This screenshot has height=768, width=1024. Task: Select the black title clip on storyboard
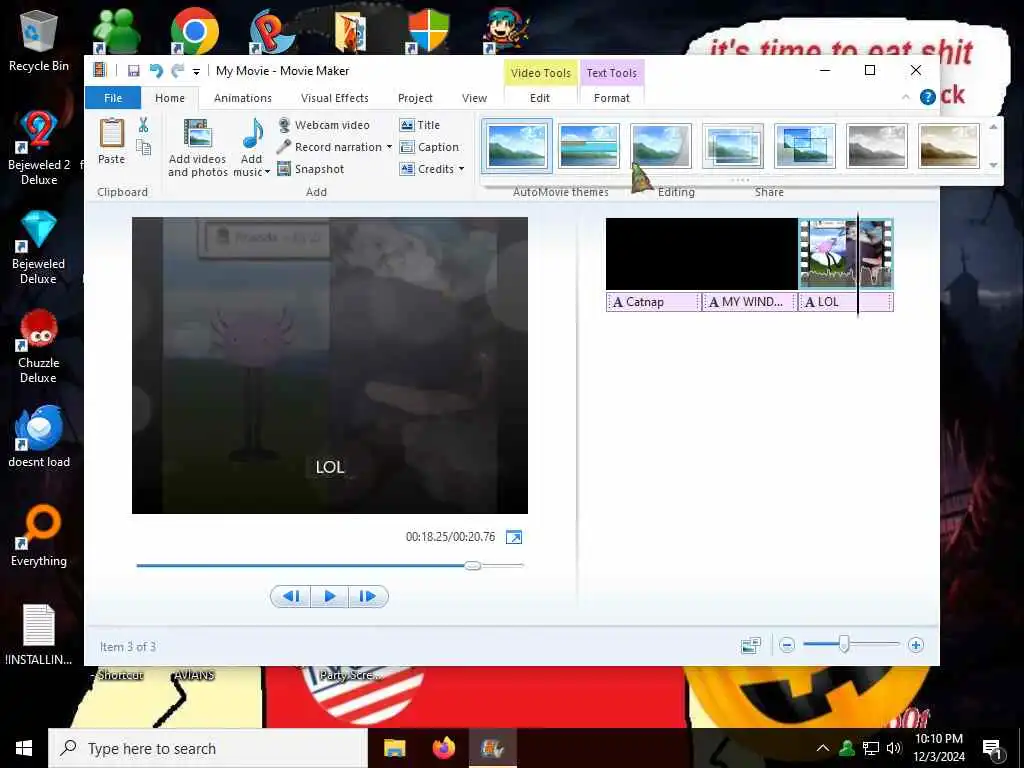tap(701, 254)
